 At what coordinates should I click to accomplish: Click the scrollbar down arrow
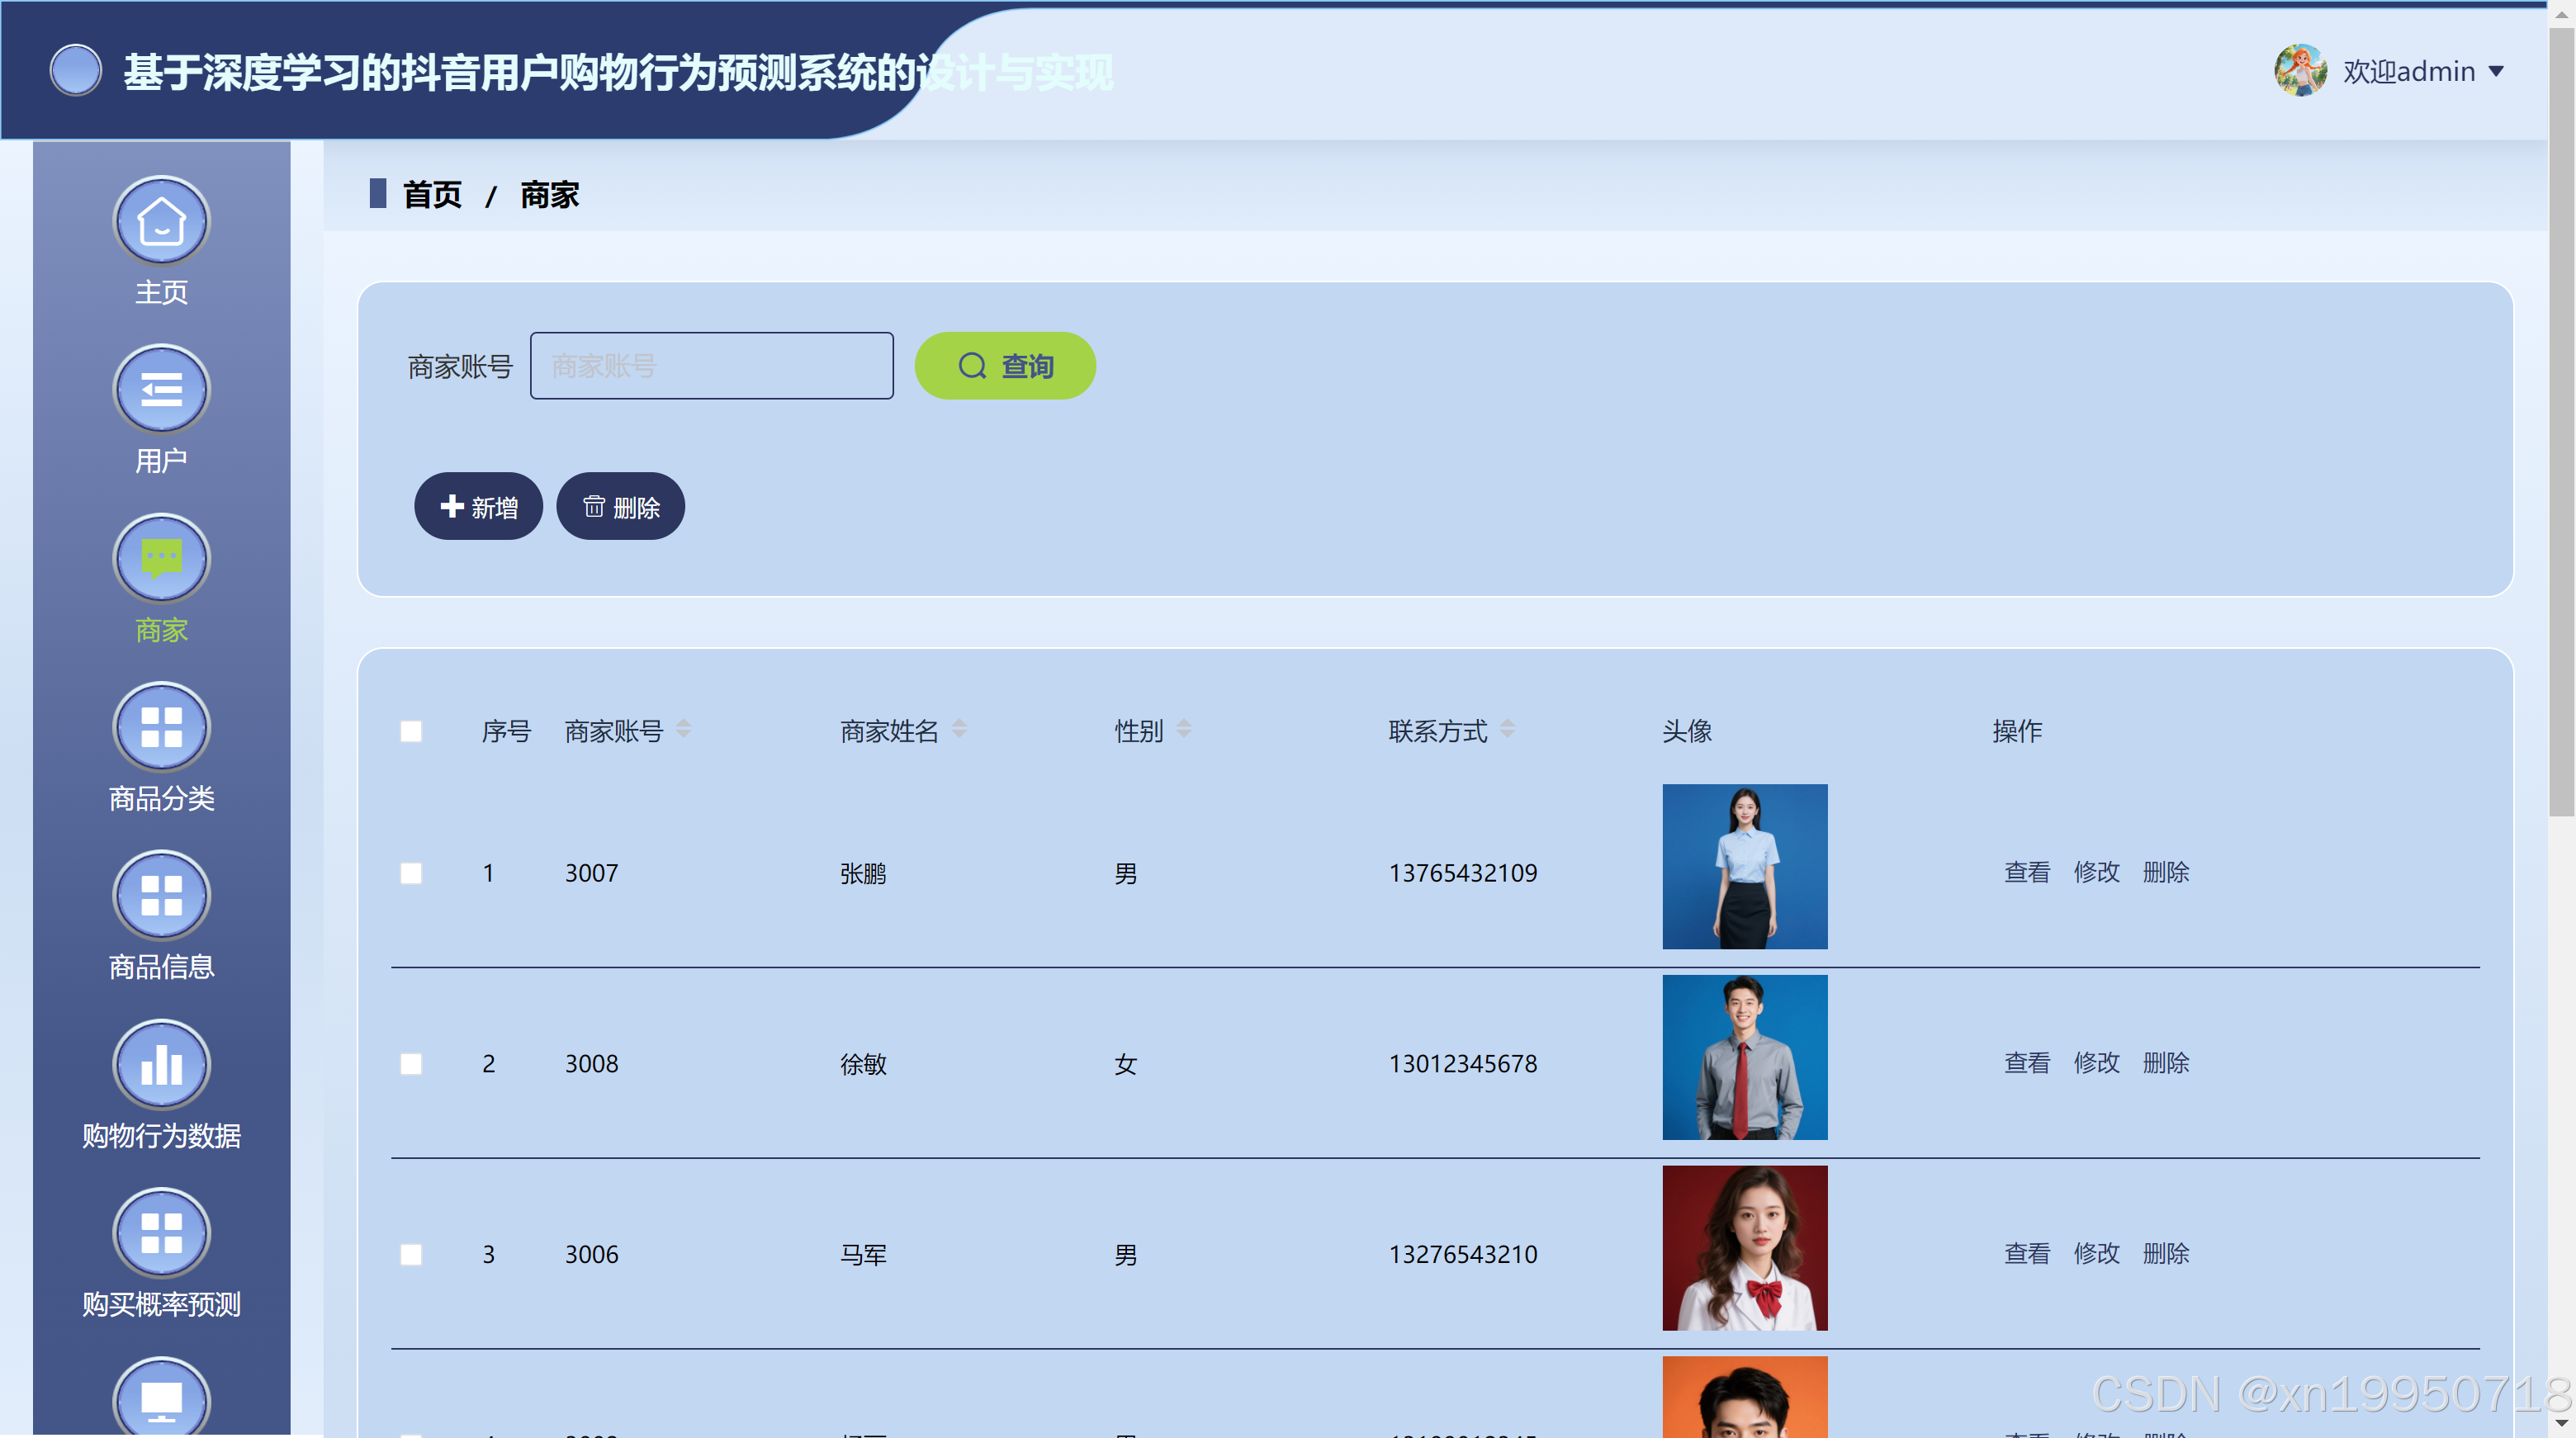pyautogui.click(x=2561, y=1423)
